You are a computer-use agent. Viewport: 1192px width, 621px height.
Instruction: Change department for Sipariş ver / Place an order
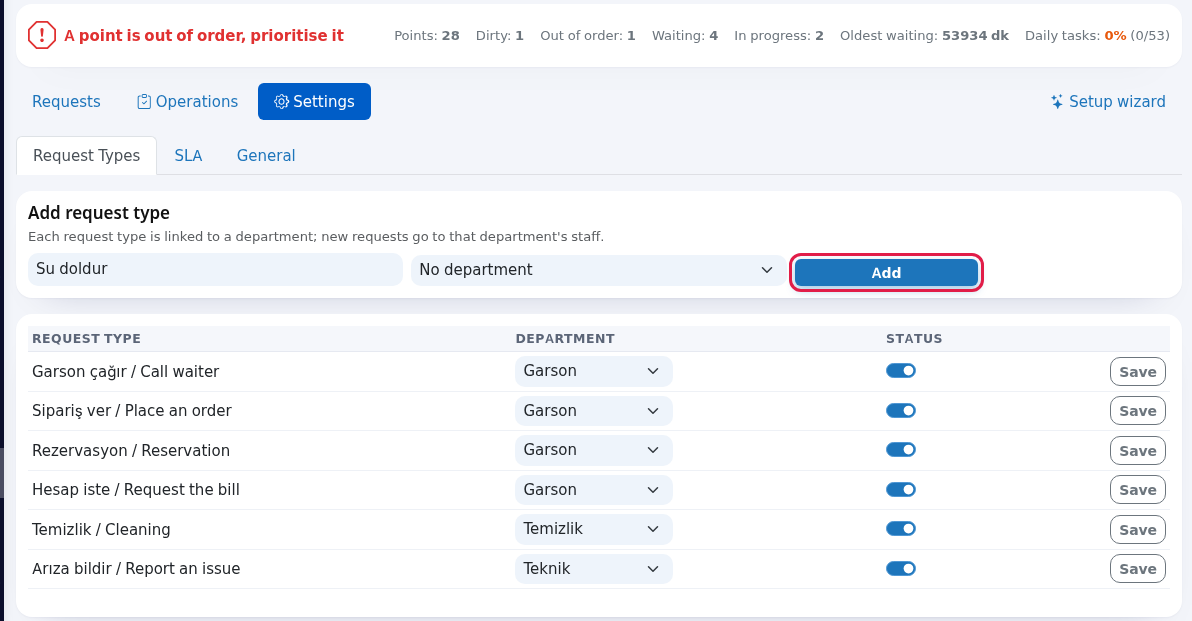(x=594, y=410)
